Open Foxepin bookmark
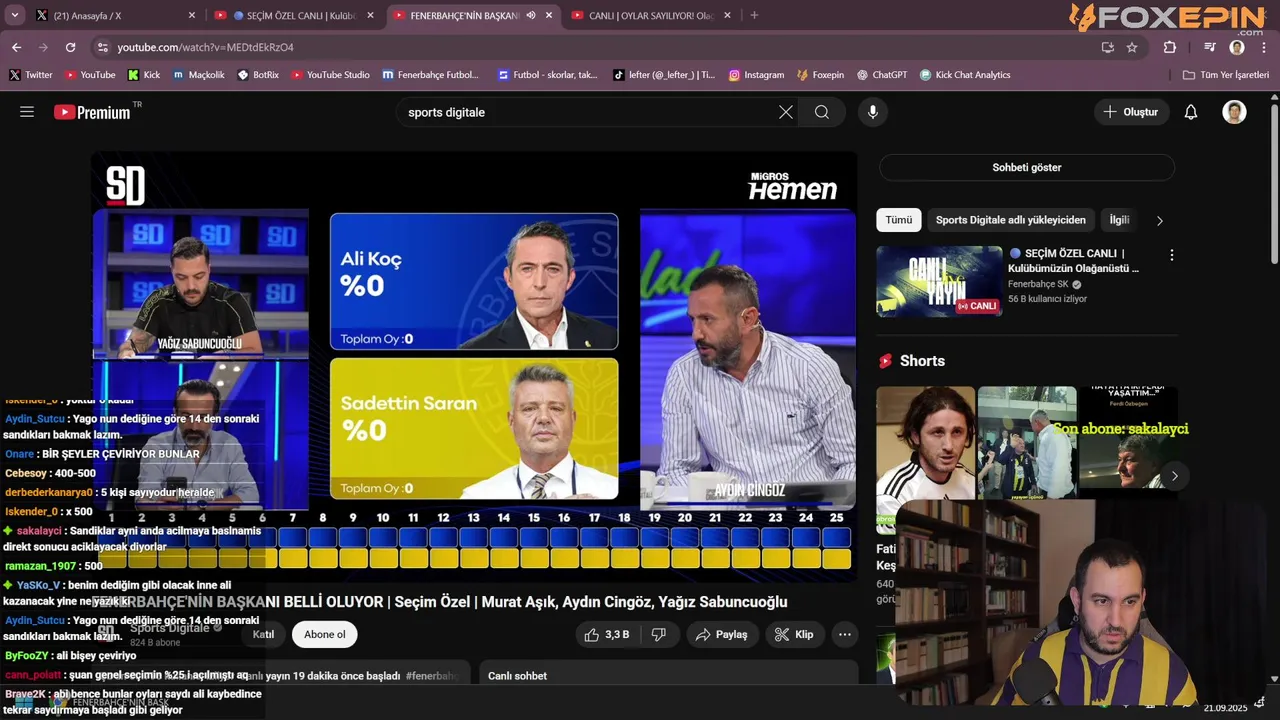Screen dimensions: 1280x720 [x=820, y=75]
